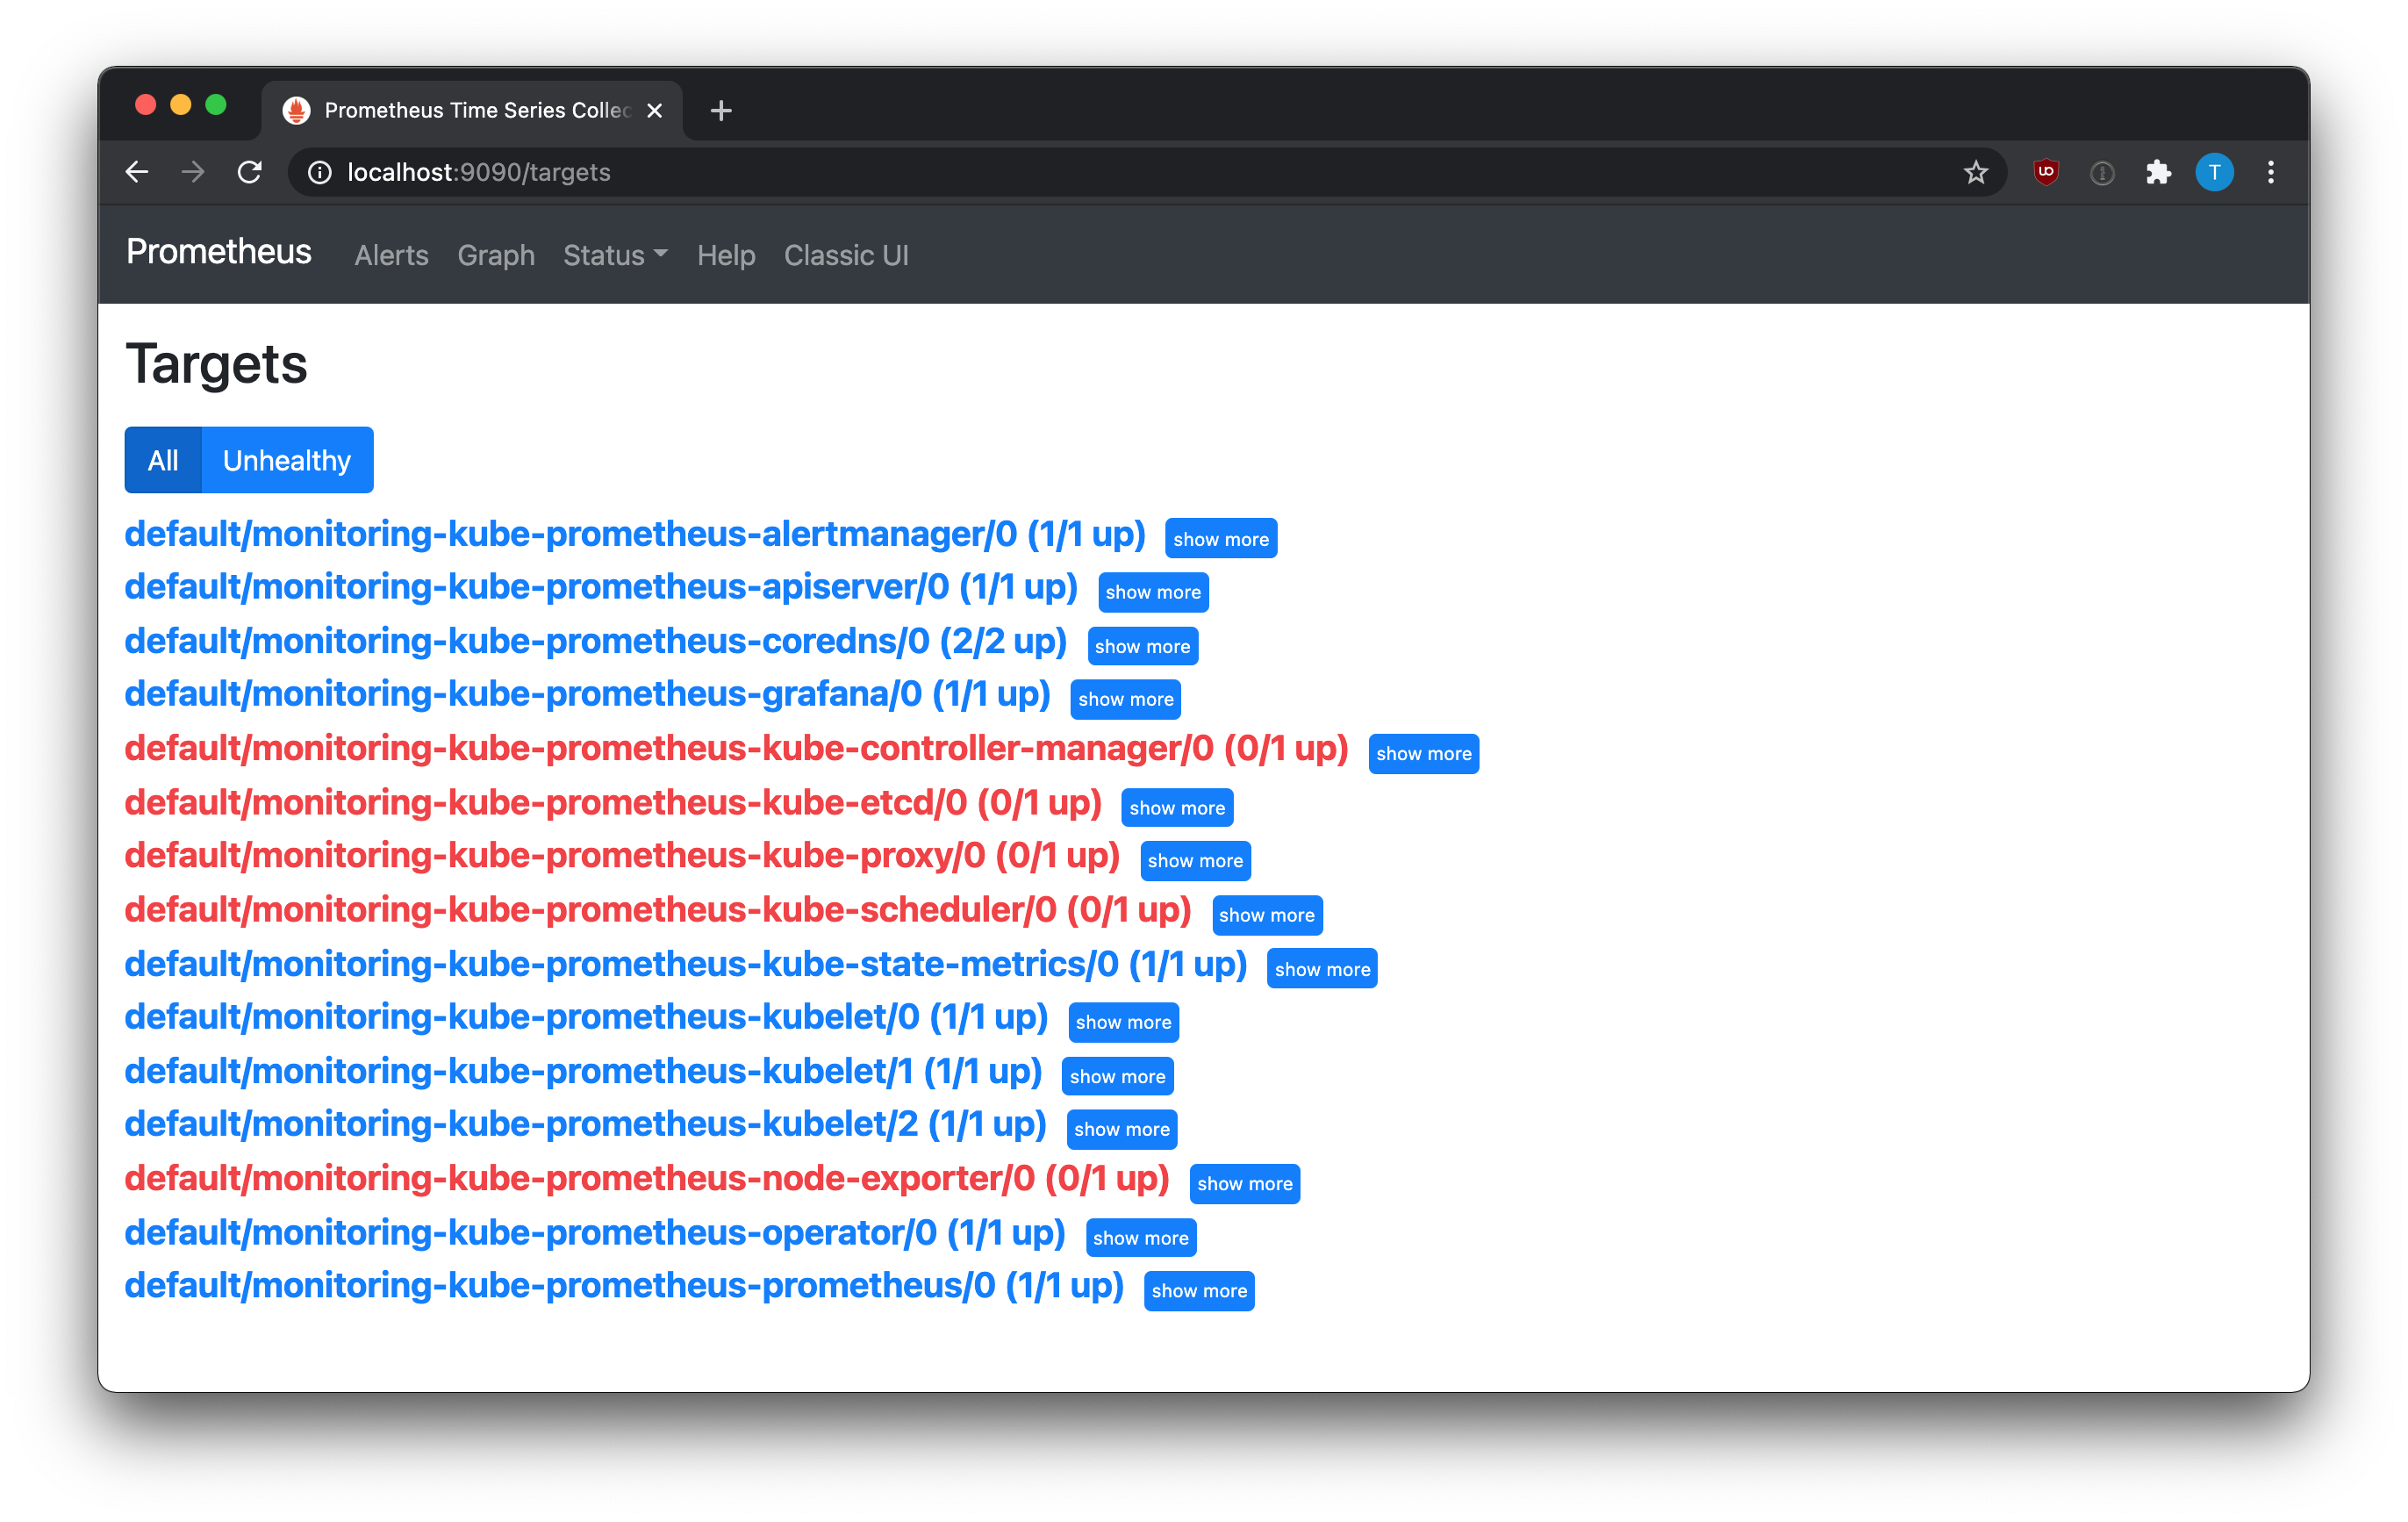2408x1522 pixels.
Task: Open the browser extensions puzzle icon
Action: (x=2159, y=172)
